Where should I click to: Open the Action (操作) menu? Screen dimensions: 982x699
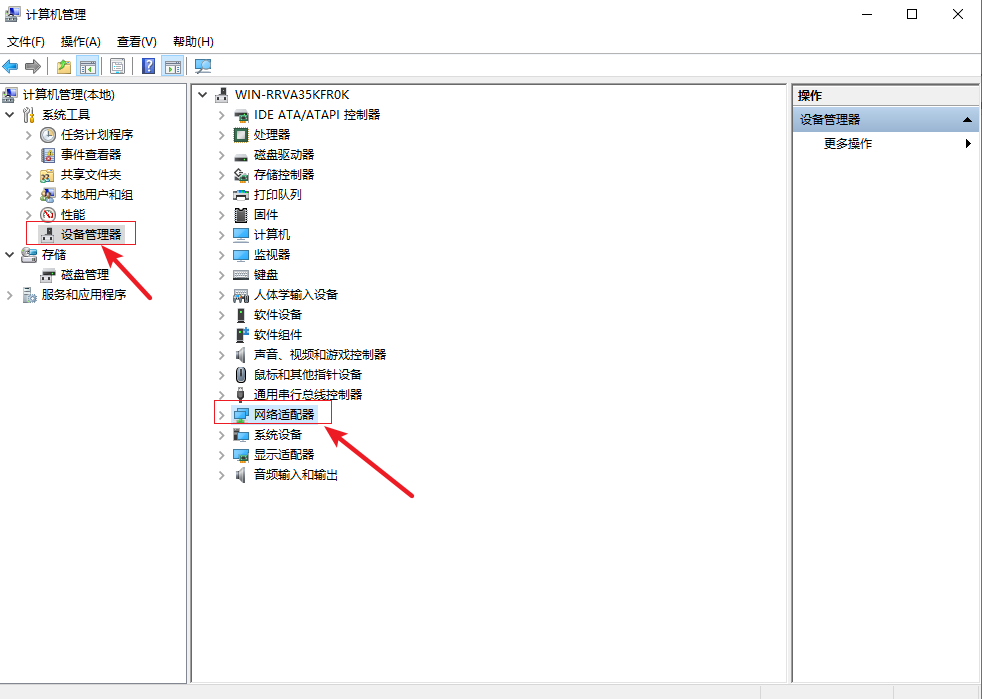coord(80,42)
